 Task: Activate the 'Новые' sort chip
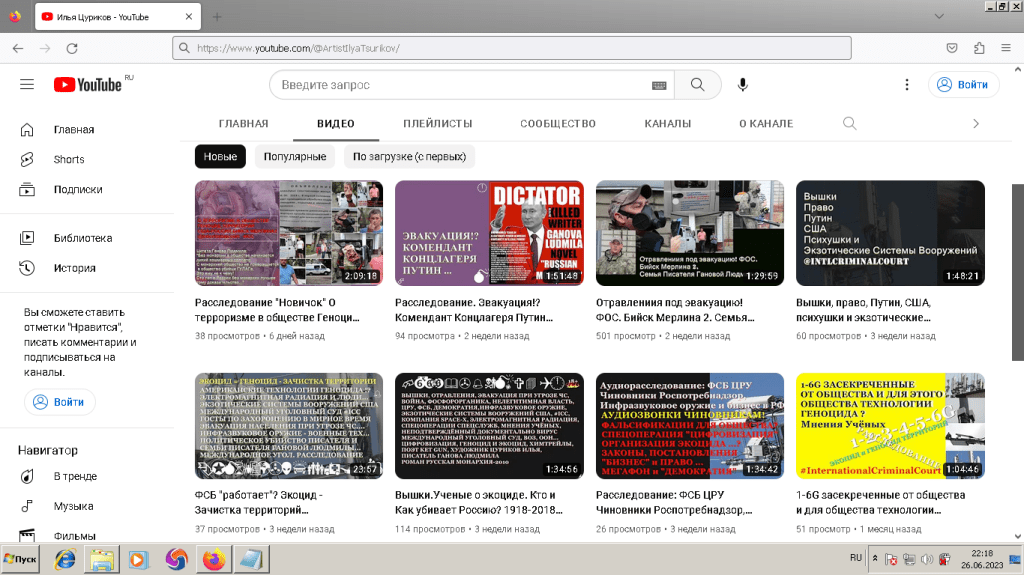pos(220,157)
